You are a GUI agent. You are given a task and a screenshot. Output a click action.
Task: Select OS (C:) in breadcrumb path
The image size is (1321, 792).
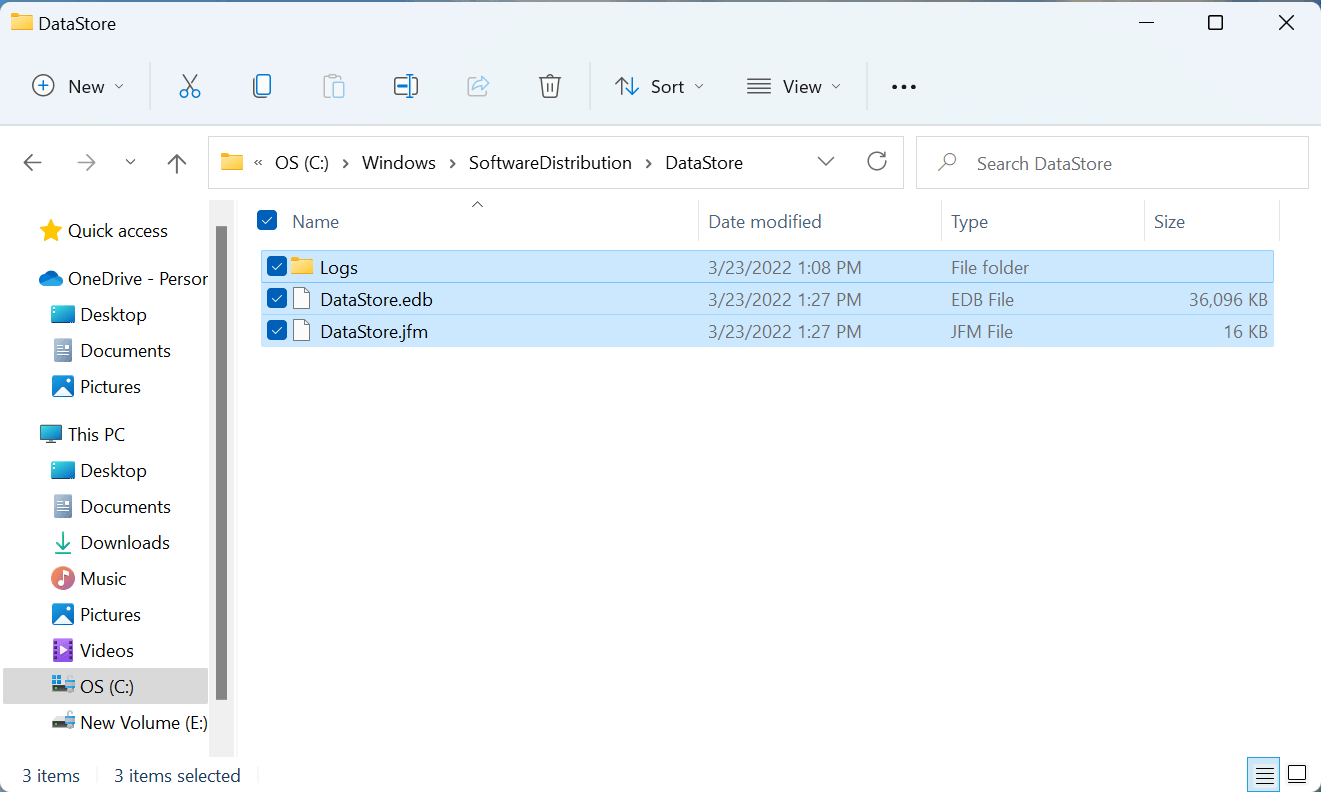coord(302,163)
